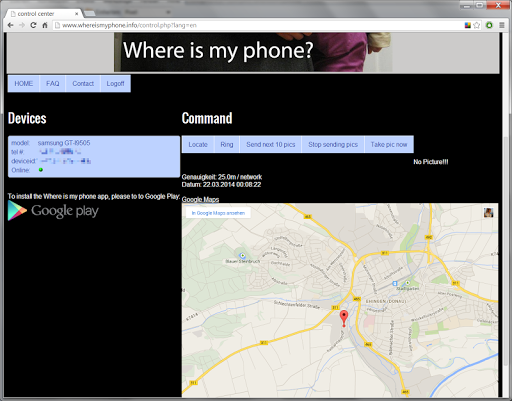The height and width of the screenshot is (401, 512).
Task: Click Take pic now button
Action: click(389, 144)
